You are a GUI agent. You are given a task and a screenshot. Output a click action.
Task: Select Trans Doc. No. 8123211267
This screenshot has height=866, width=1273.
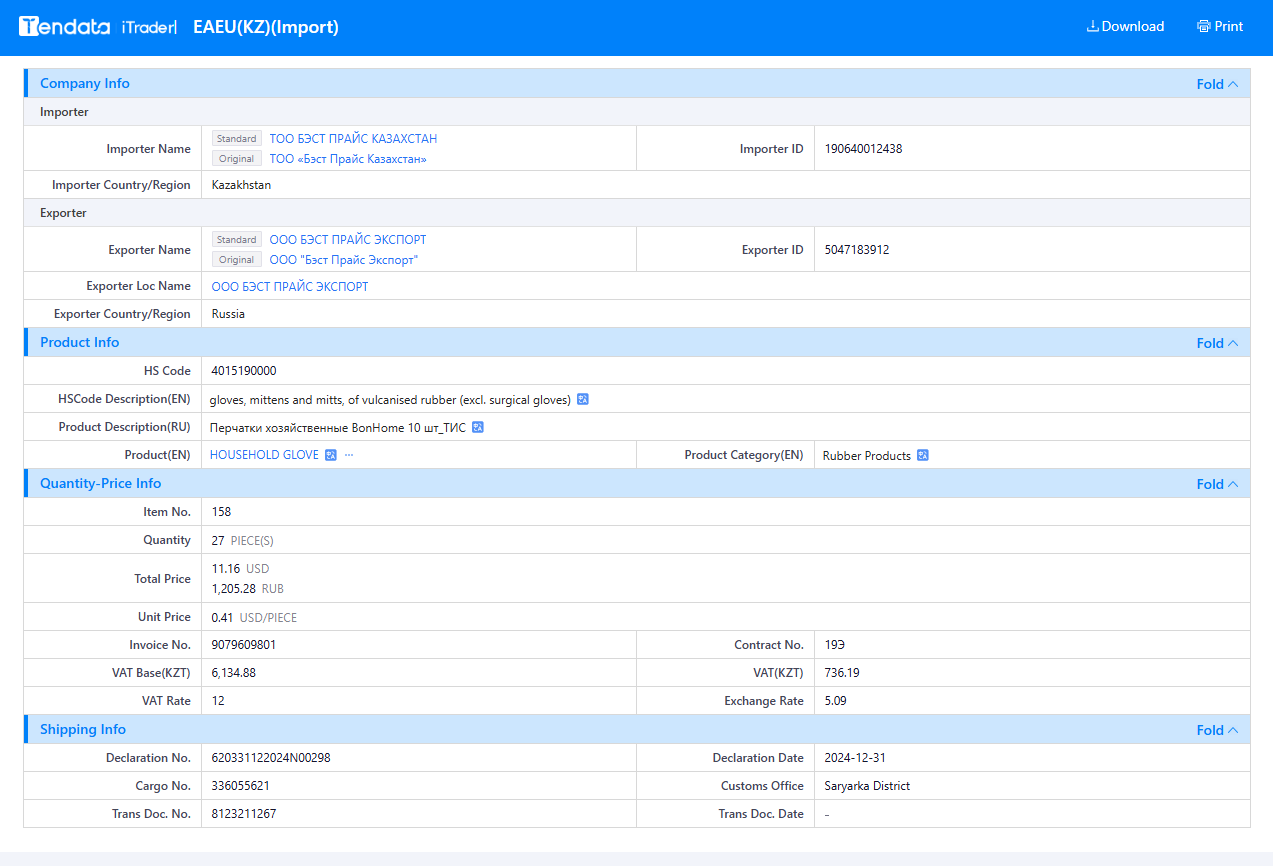(x=244, y=814)
